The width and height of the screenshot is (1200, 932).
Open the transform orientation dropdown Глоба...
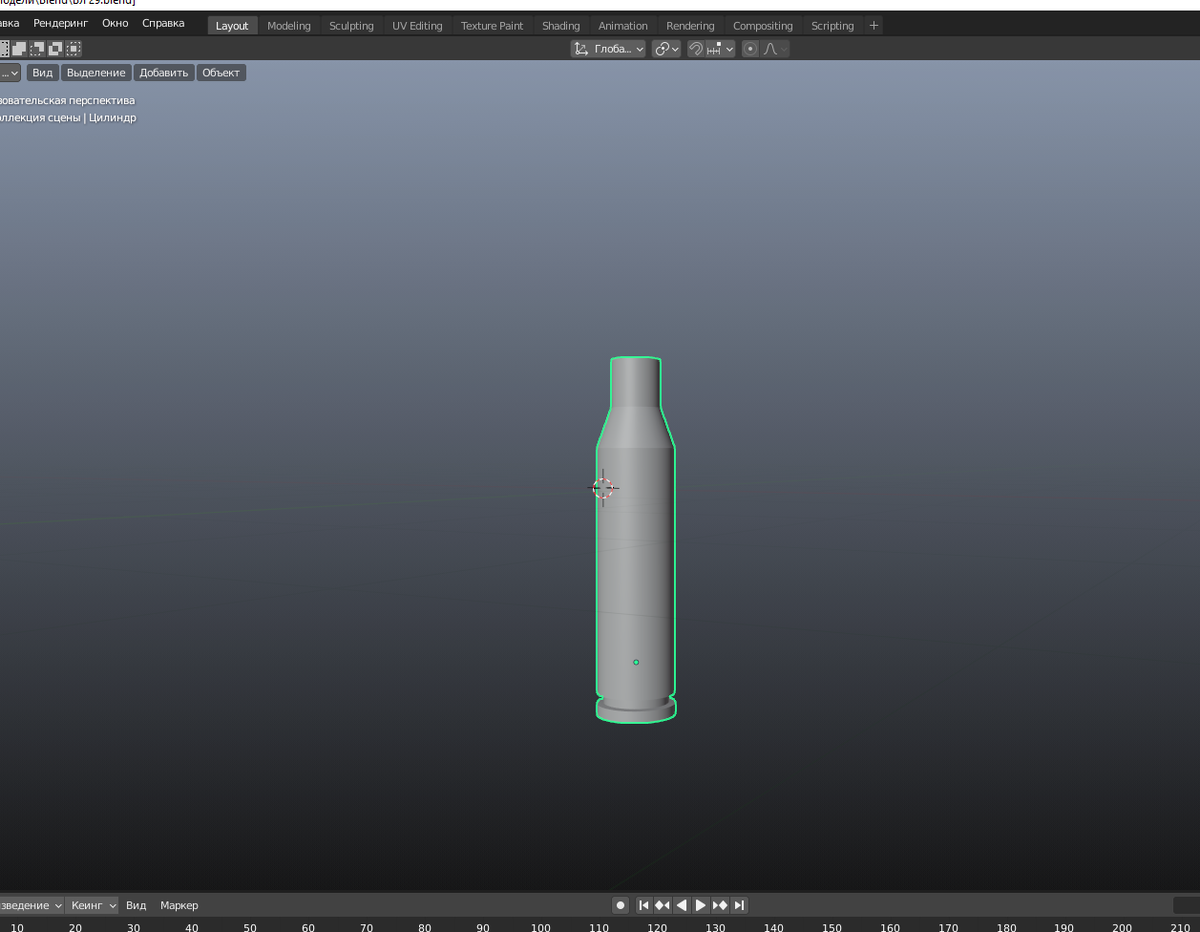(x=608, y=48)
